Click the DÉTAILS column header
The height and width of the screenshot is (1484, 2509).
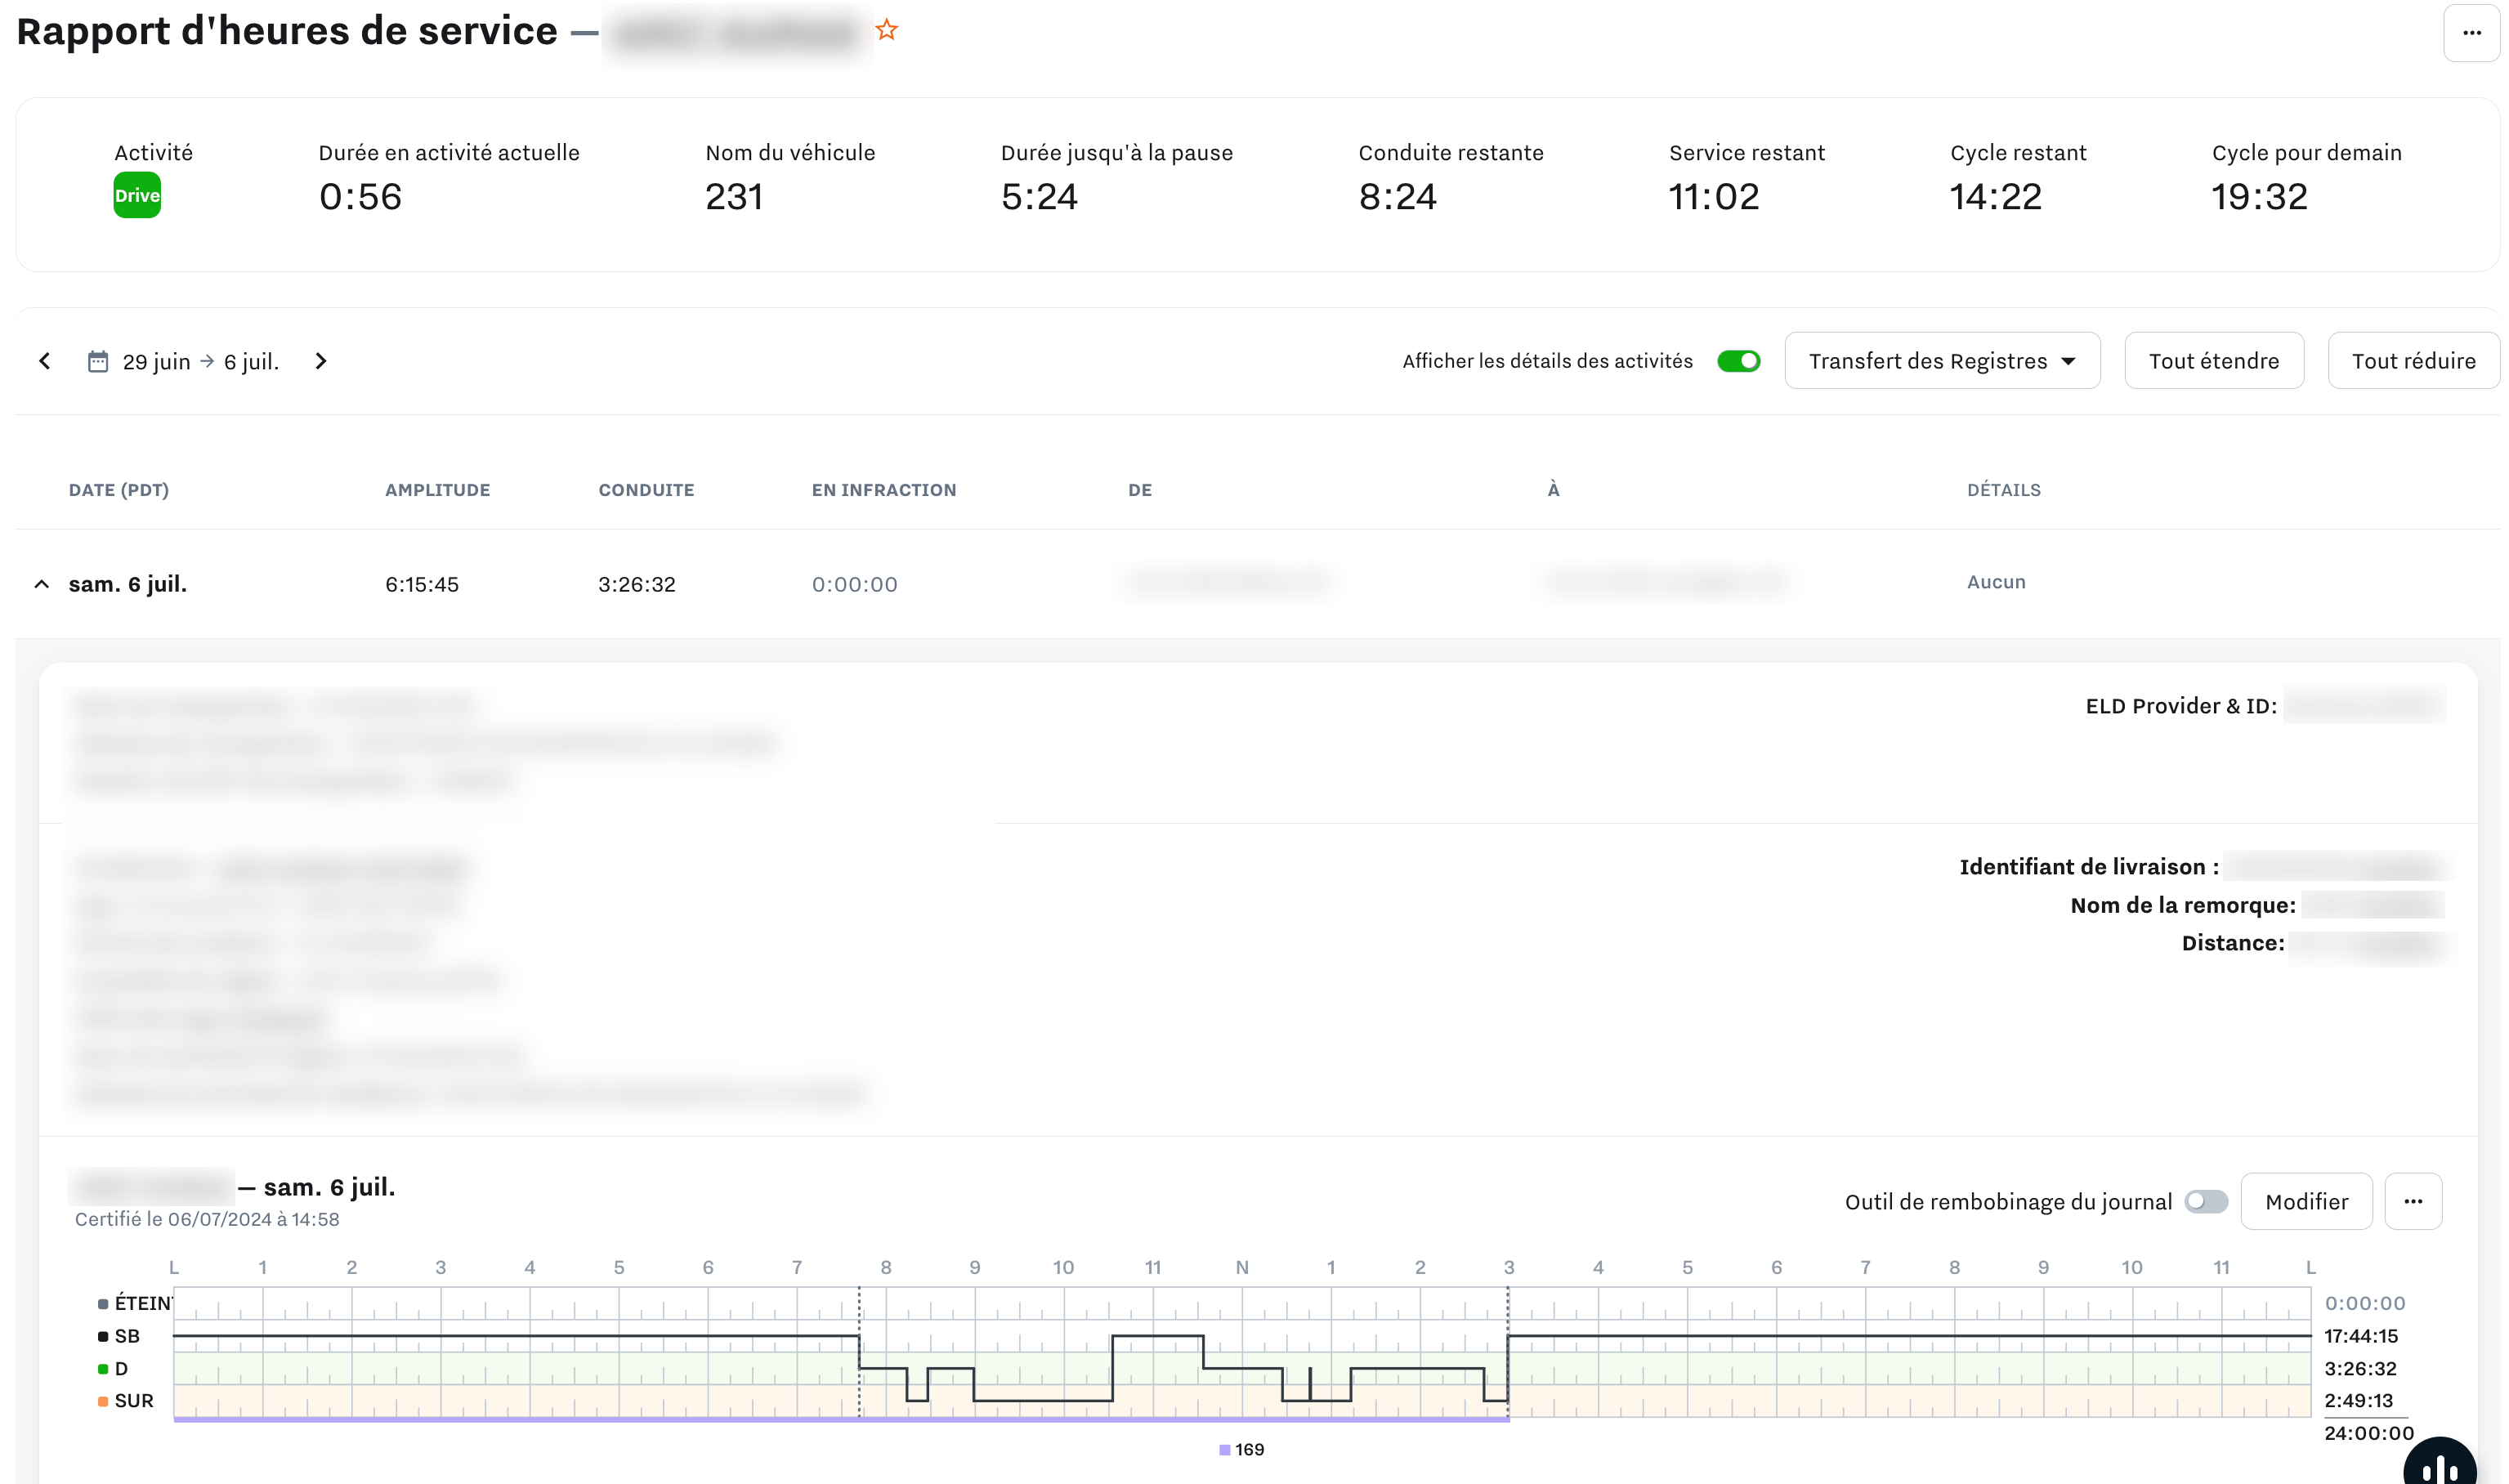click(x=2003, y=490)
